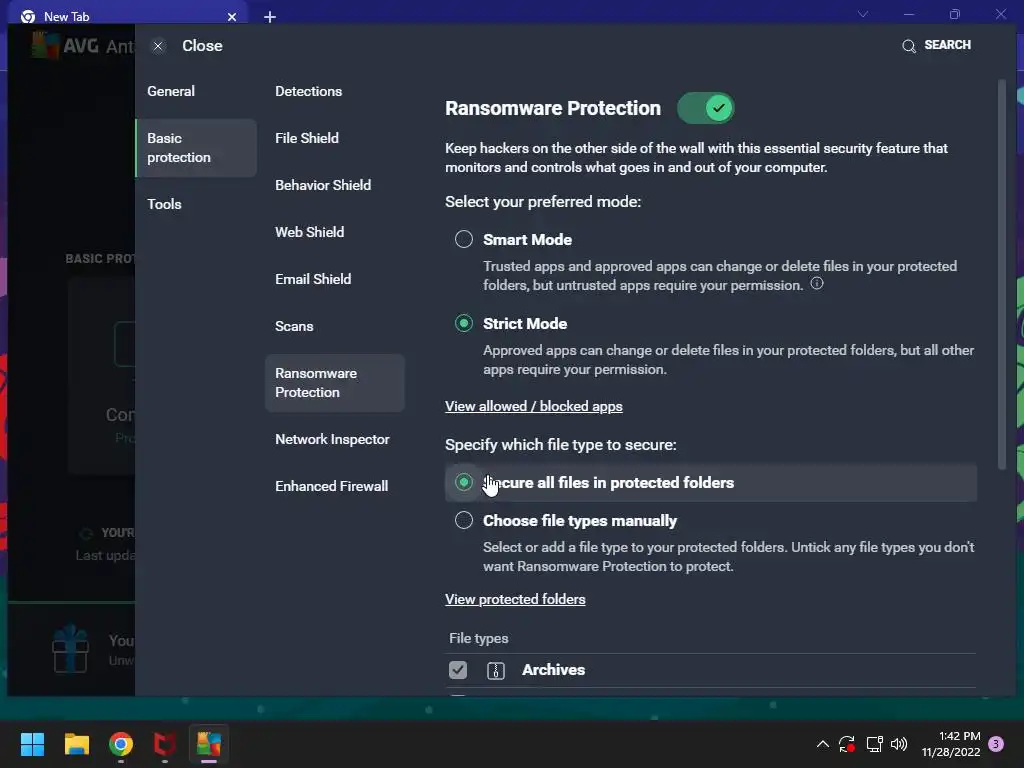Open the Chrome tab search chevron
The width and height of the screenshot is (1024, 768).
click(863, 14)
